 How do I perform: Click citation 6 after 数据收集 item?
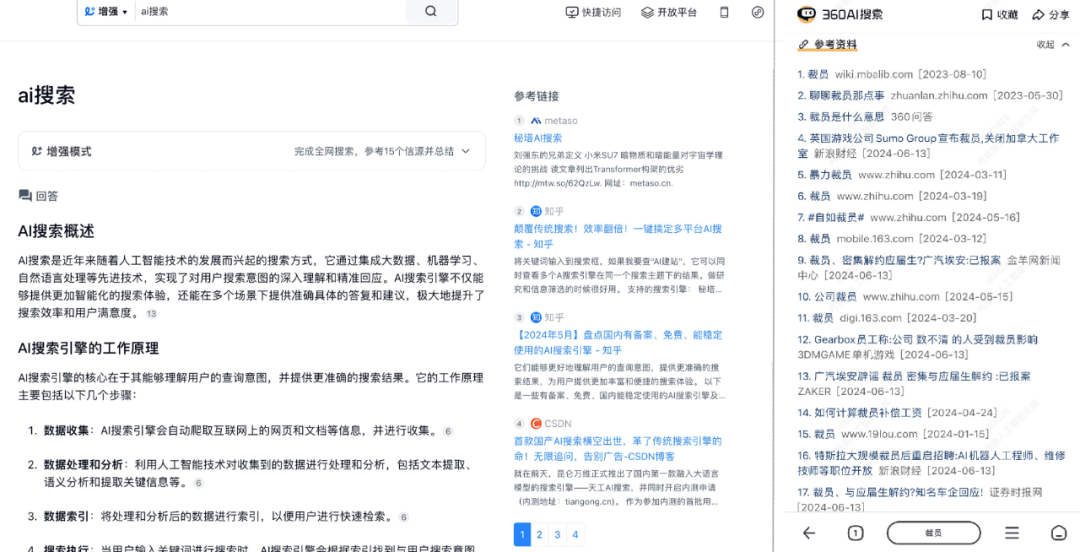448,431
